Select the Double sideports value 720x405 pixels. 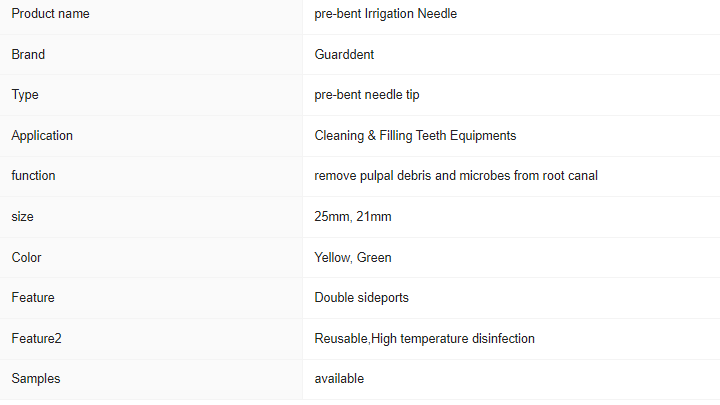361,298
